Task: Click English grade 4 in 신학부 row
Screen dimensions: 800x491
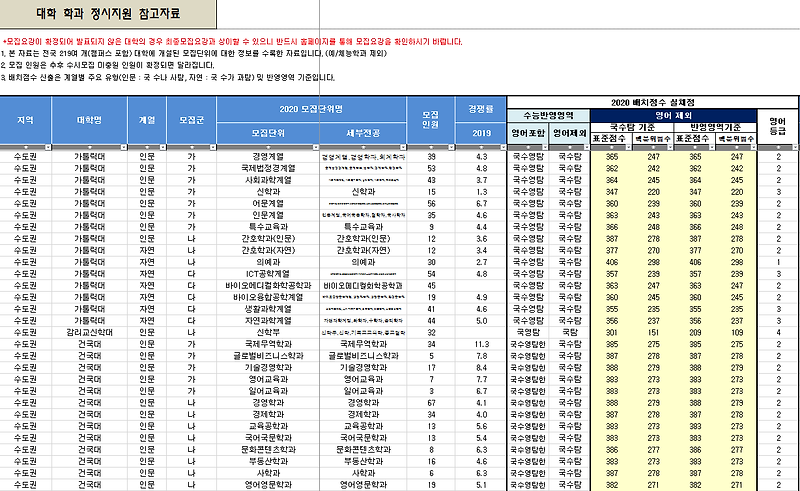Action: point(778,333)
